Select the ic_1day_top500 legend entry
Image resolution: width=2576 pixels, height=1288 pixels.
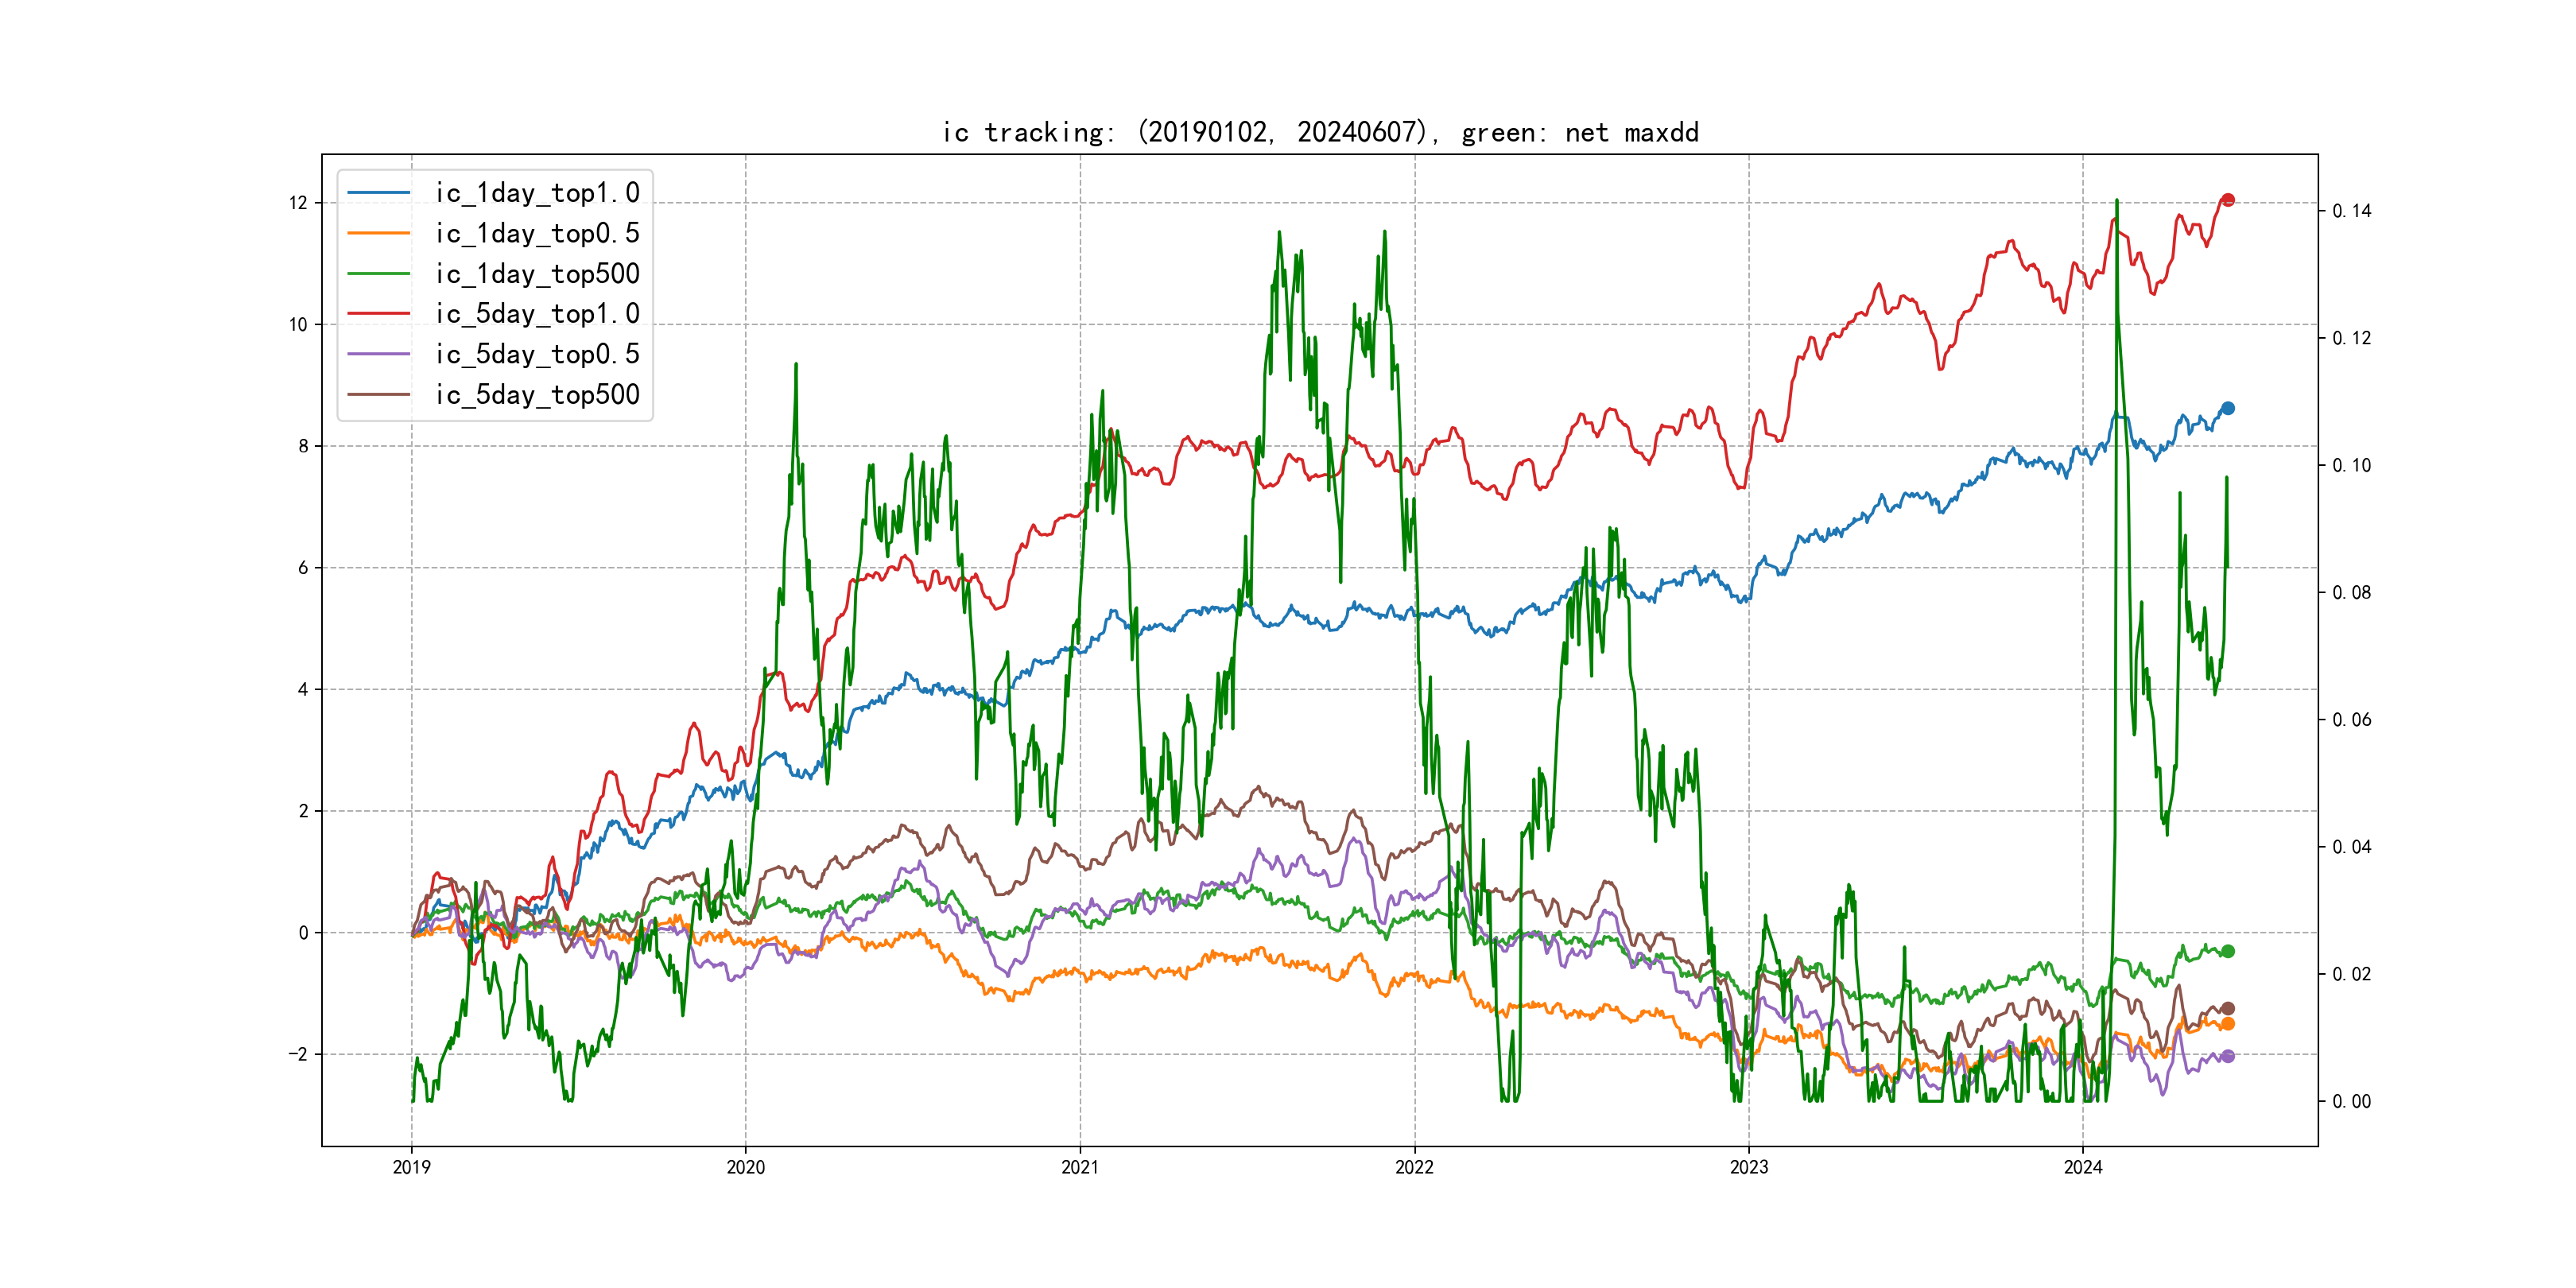point(537,274)
